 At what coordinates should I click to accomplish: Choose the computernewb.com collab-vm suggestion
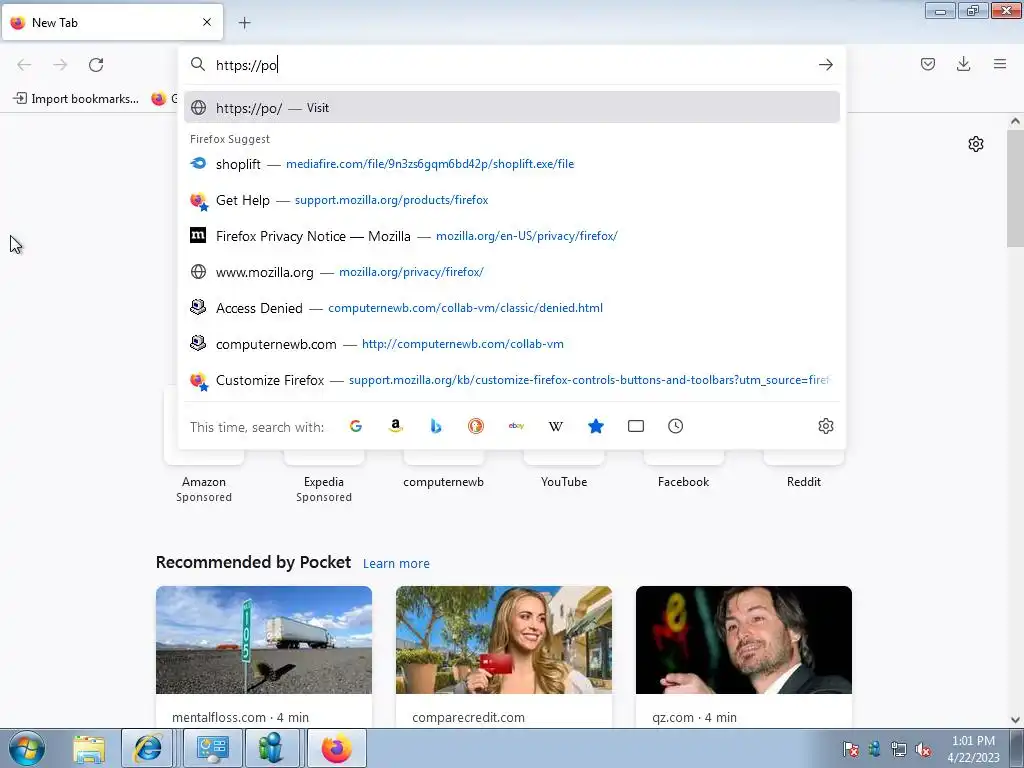pyautogui.click(x=511, y=344)
